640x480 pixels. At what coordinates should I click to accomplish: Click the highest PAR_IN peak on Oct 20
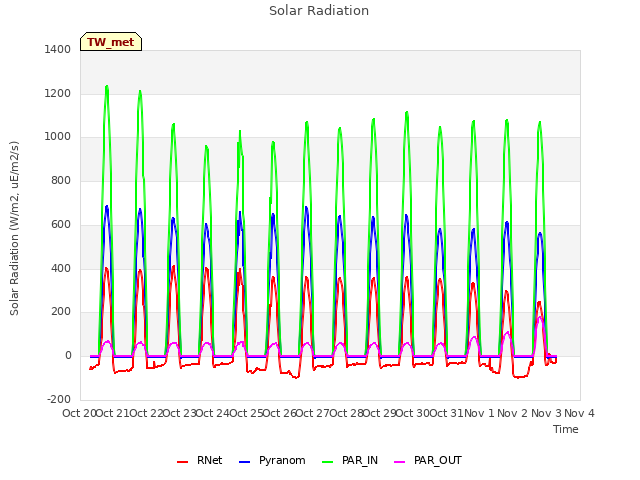click(107, 86)
